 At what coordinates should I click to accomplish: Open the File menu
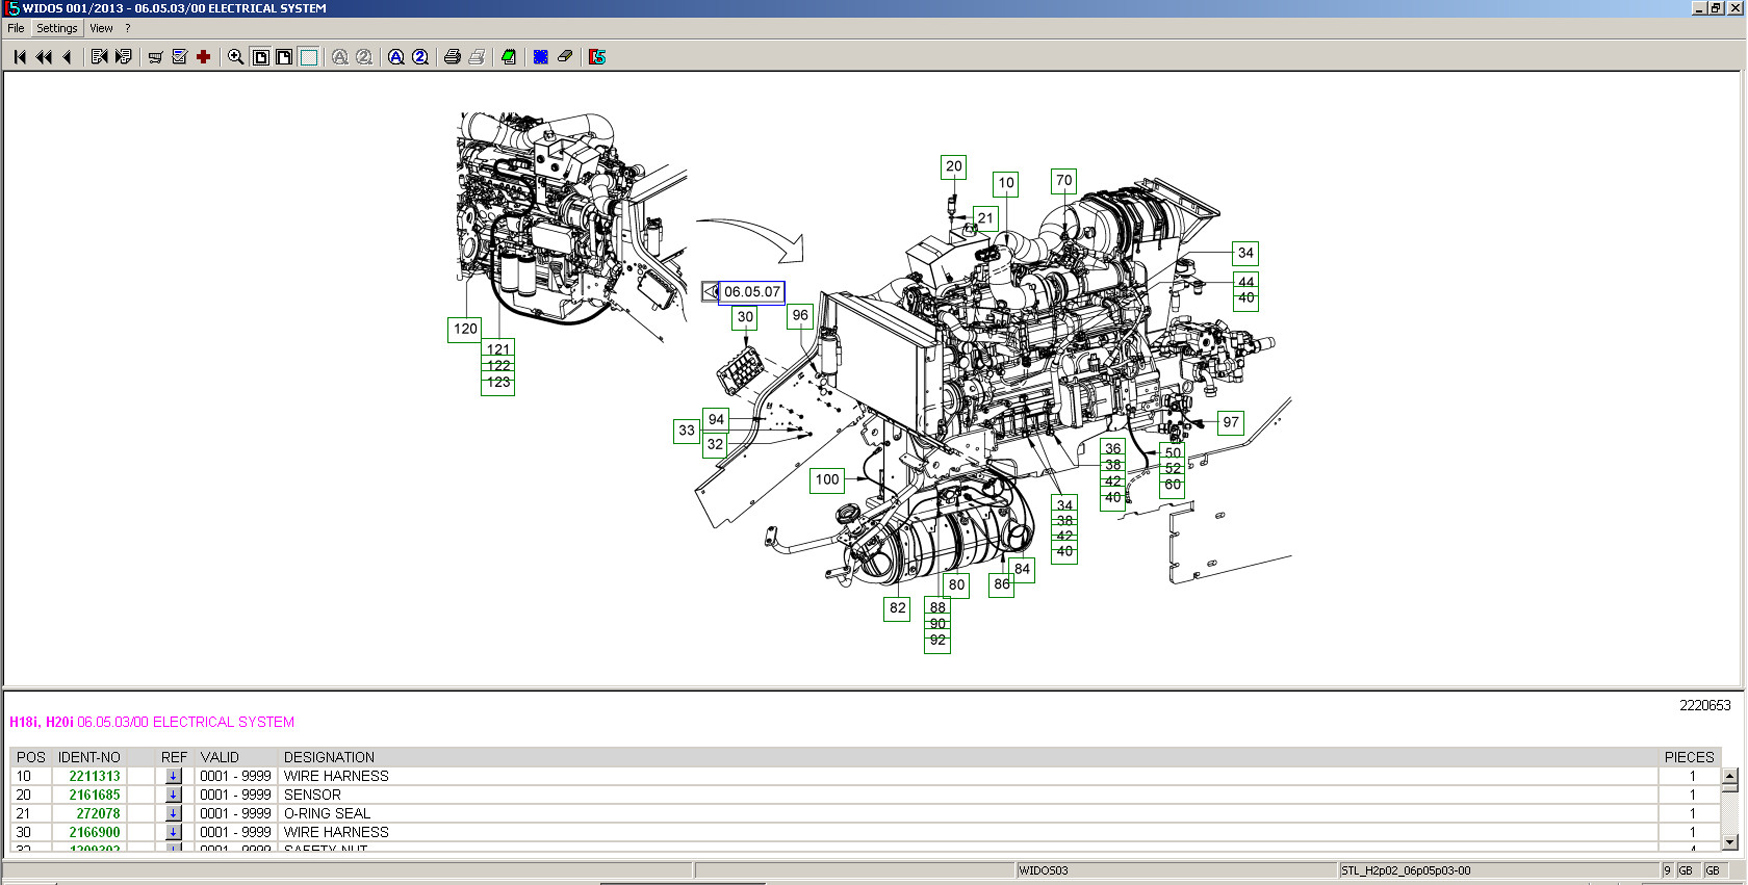click(16, 28)
